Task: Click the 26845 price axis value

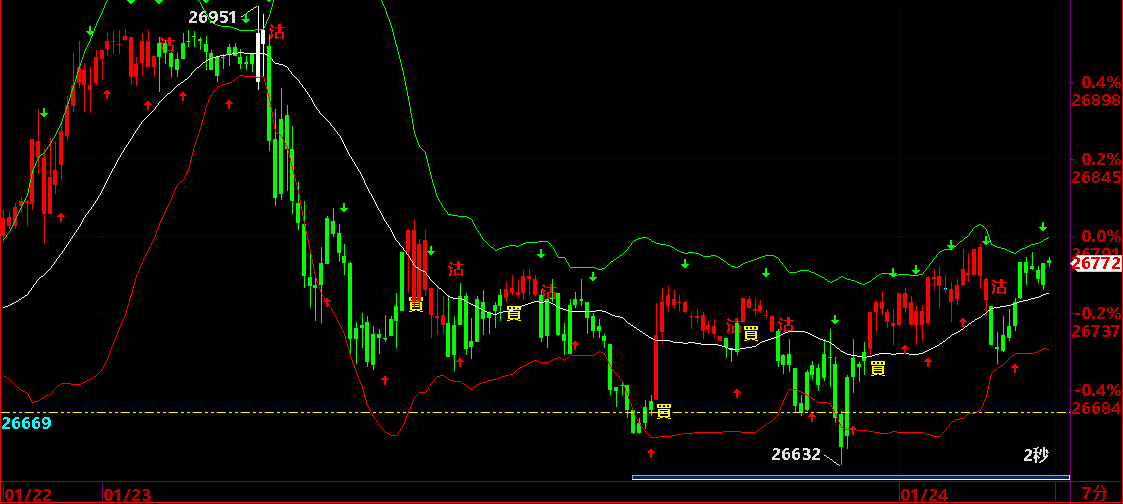Action: coord(1096,177)
